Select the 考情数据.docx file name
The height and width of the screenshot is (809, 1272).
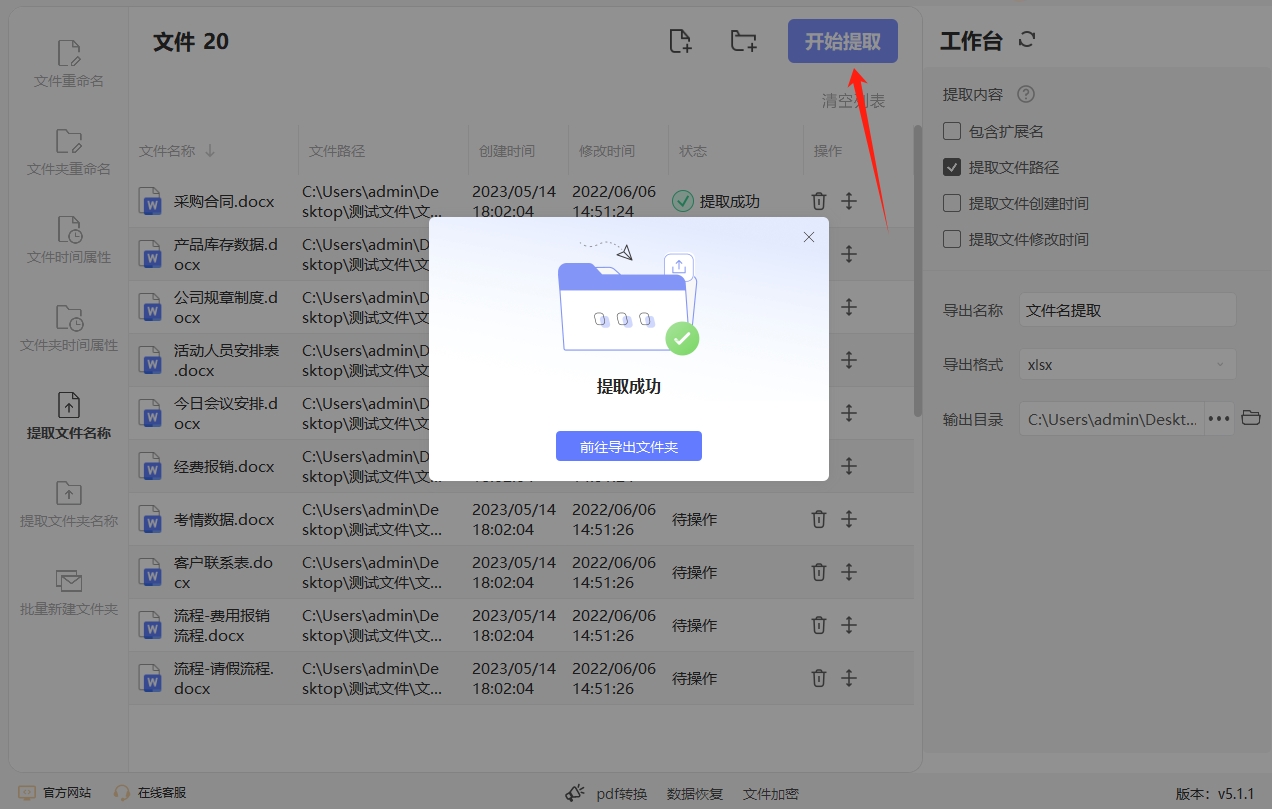tap(224, 519)
